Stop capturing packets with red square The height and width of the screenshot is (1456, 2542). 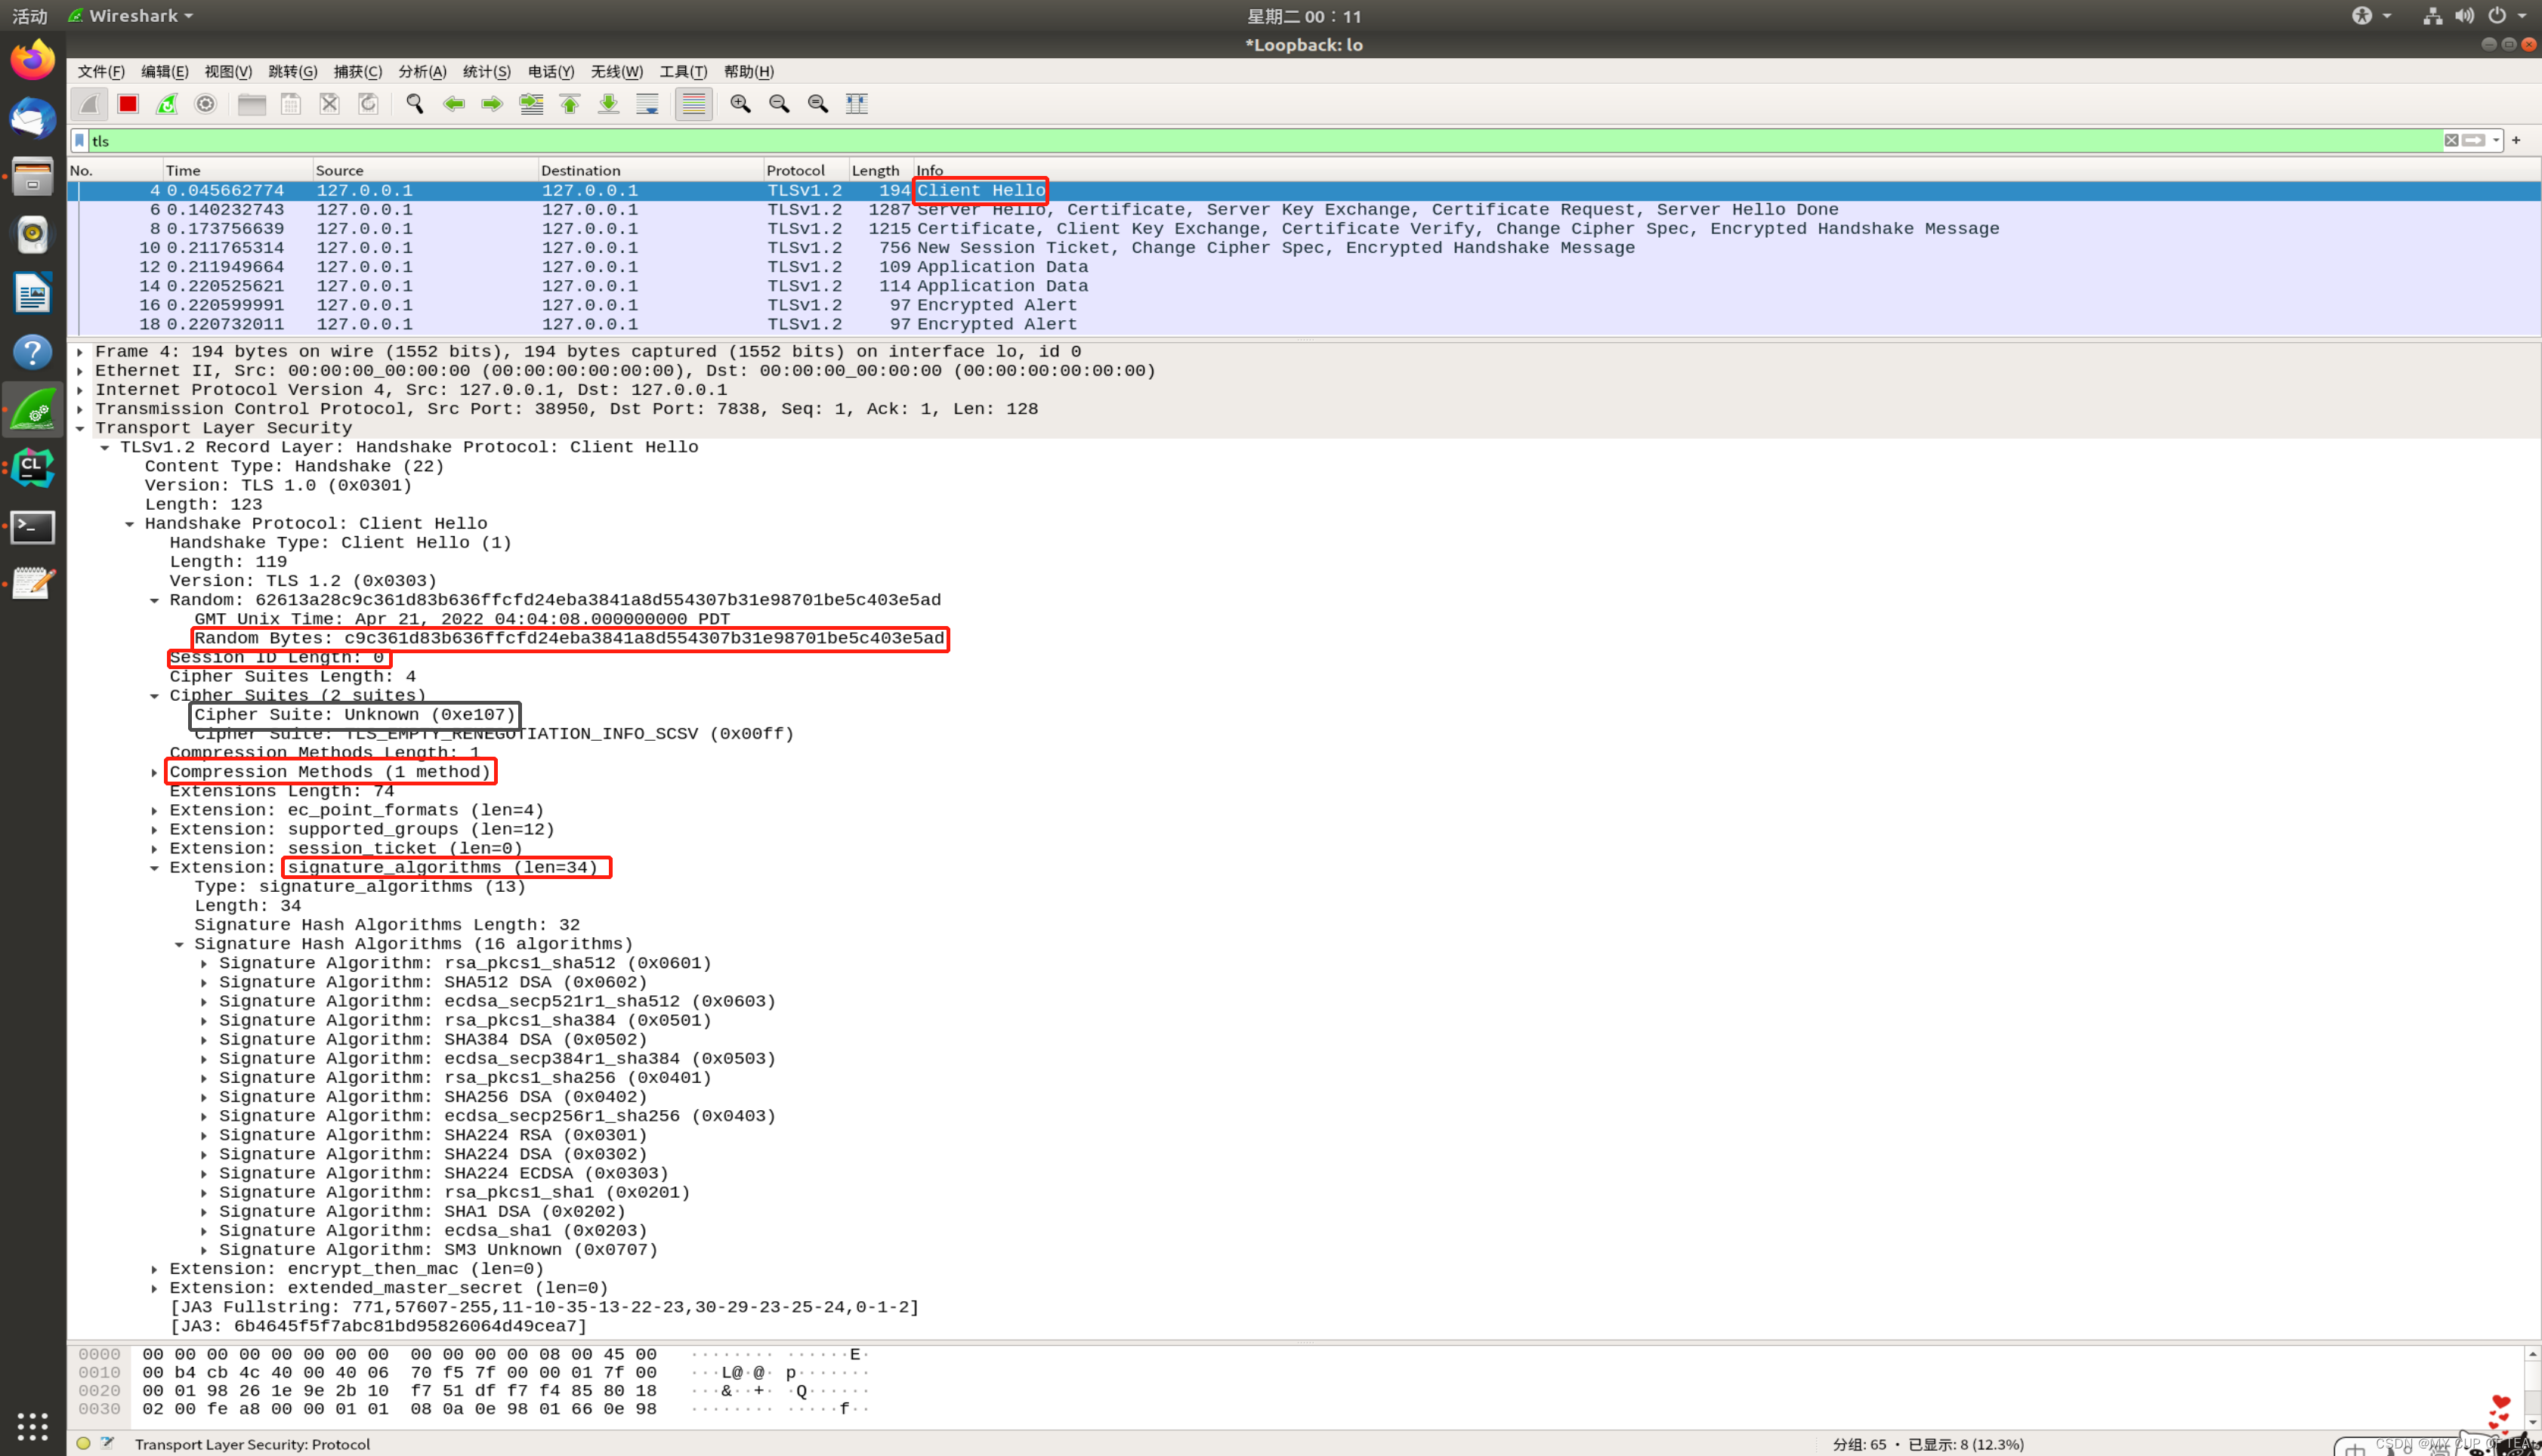click(128, 104)
